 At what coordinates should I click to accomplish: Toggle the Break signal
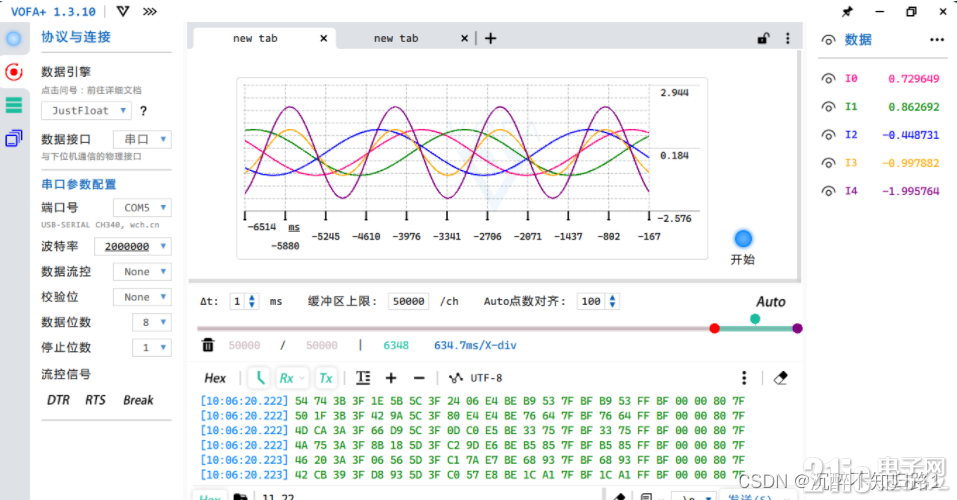[x=139, y=400]
